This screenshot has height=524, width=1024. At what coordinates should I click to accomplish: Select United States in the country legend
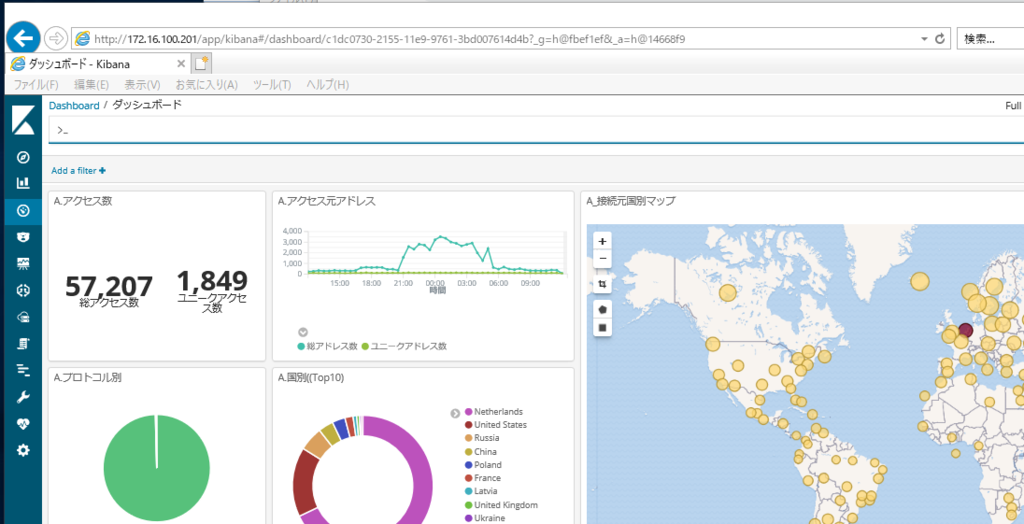pos(495,425)
